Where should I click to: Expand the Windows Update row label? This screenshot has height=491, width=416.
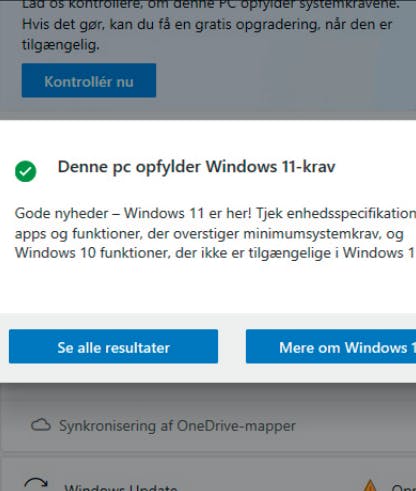click(120, 487)
